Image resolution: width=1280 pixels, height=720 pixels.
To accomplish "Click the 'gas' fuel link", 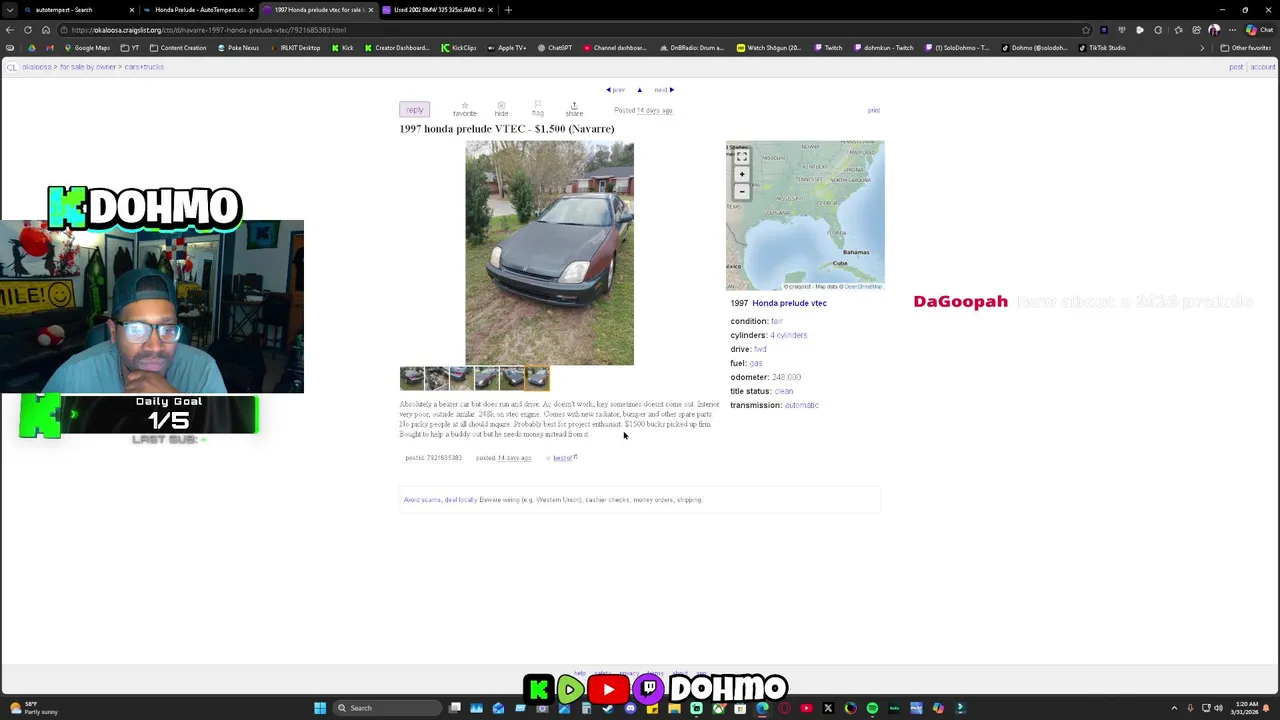I will pos(755,363).
